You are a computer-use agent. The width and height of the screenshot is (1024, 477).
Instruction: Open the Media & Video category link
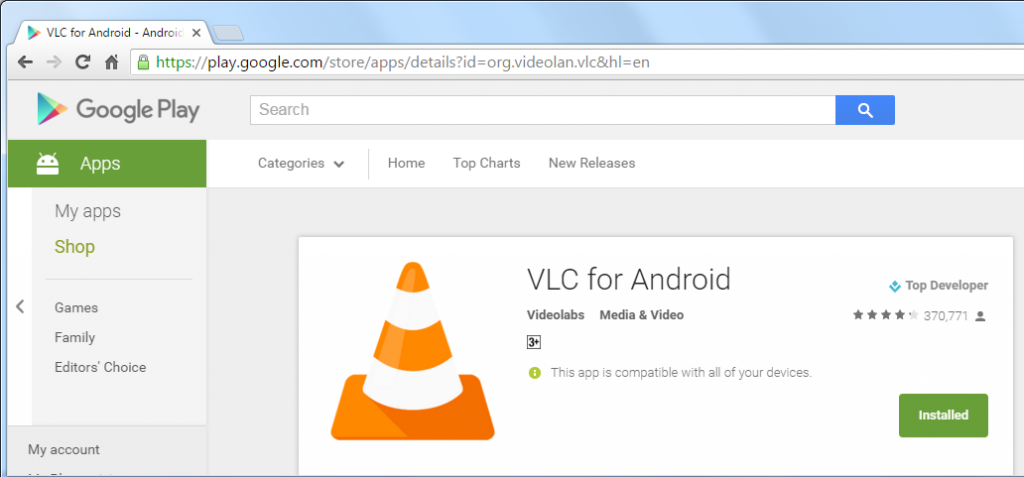(x=641, y=315)
